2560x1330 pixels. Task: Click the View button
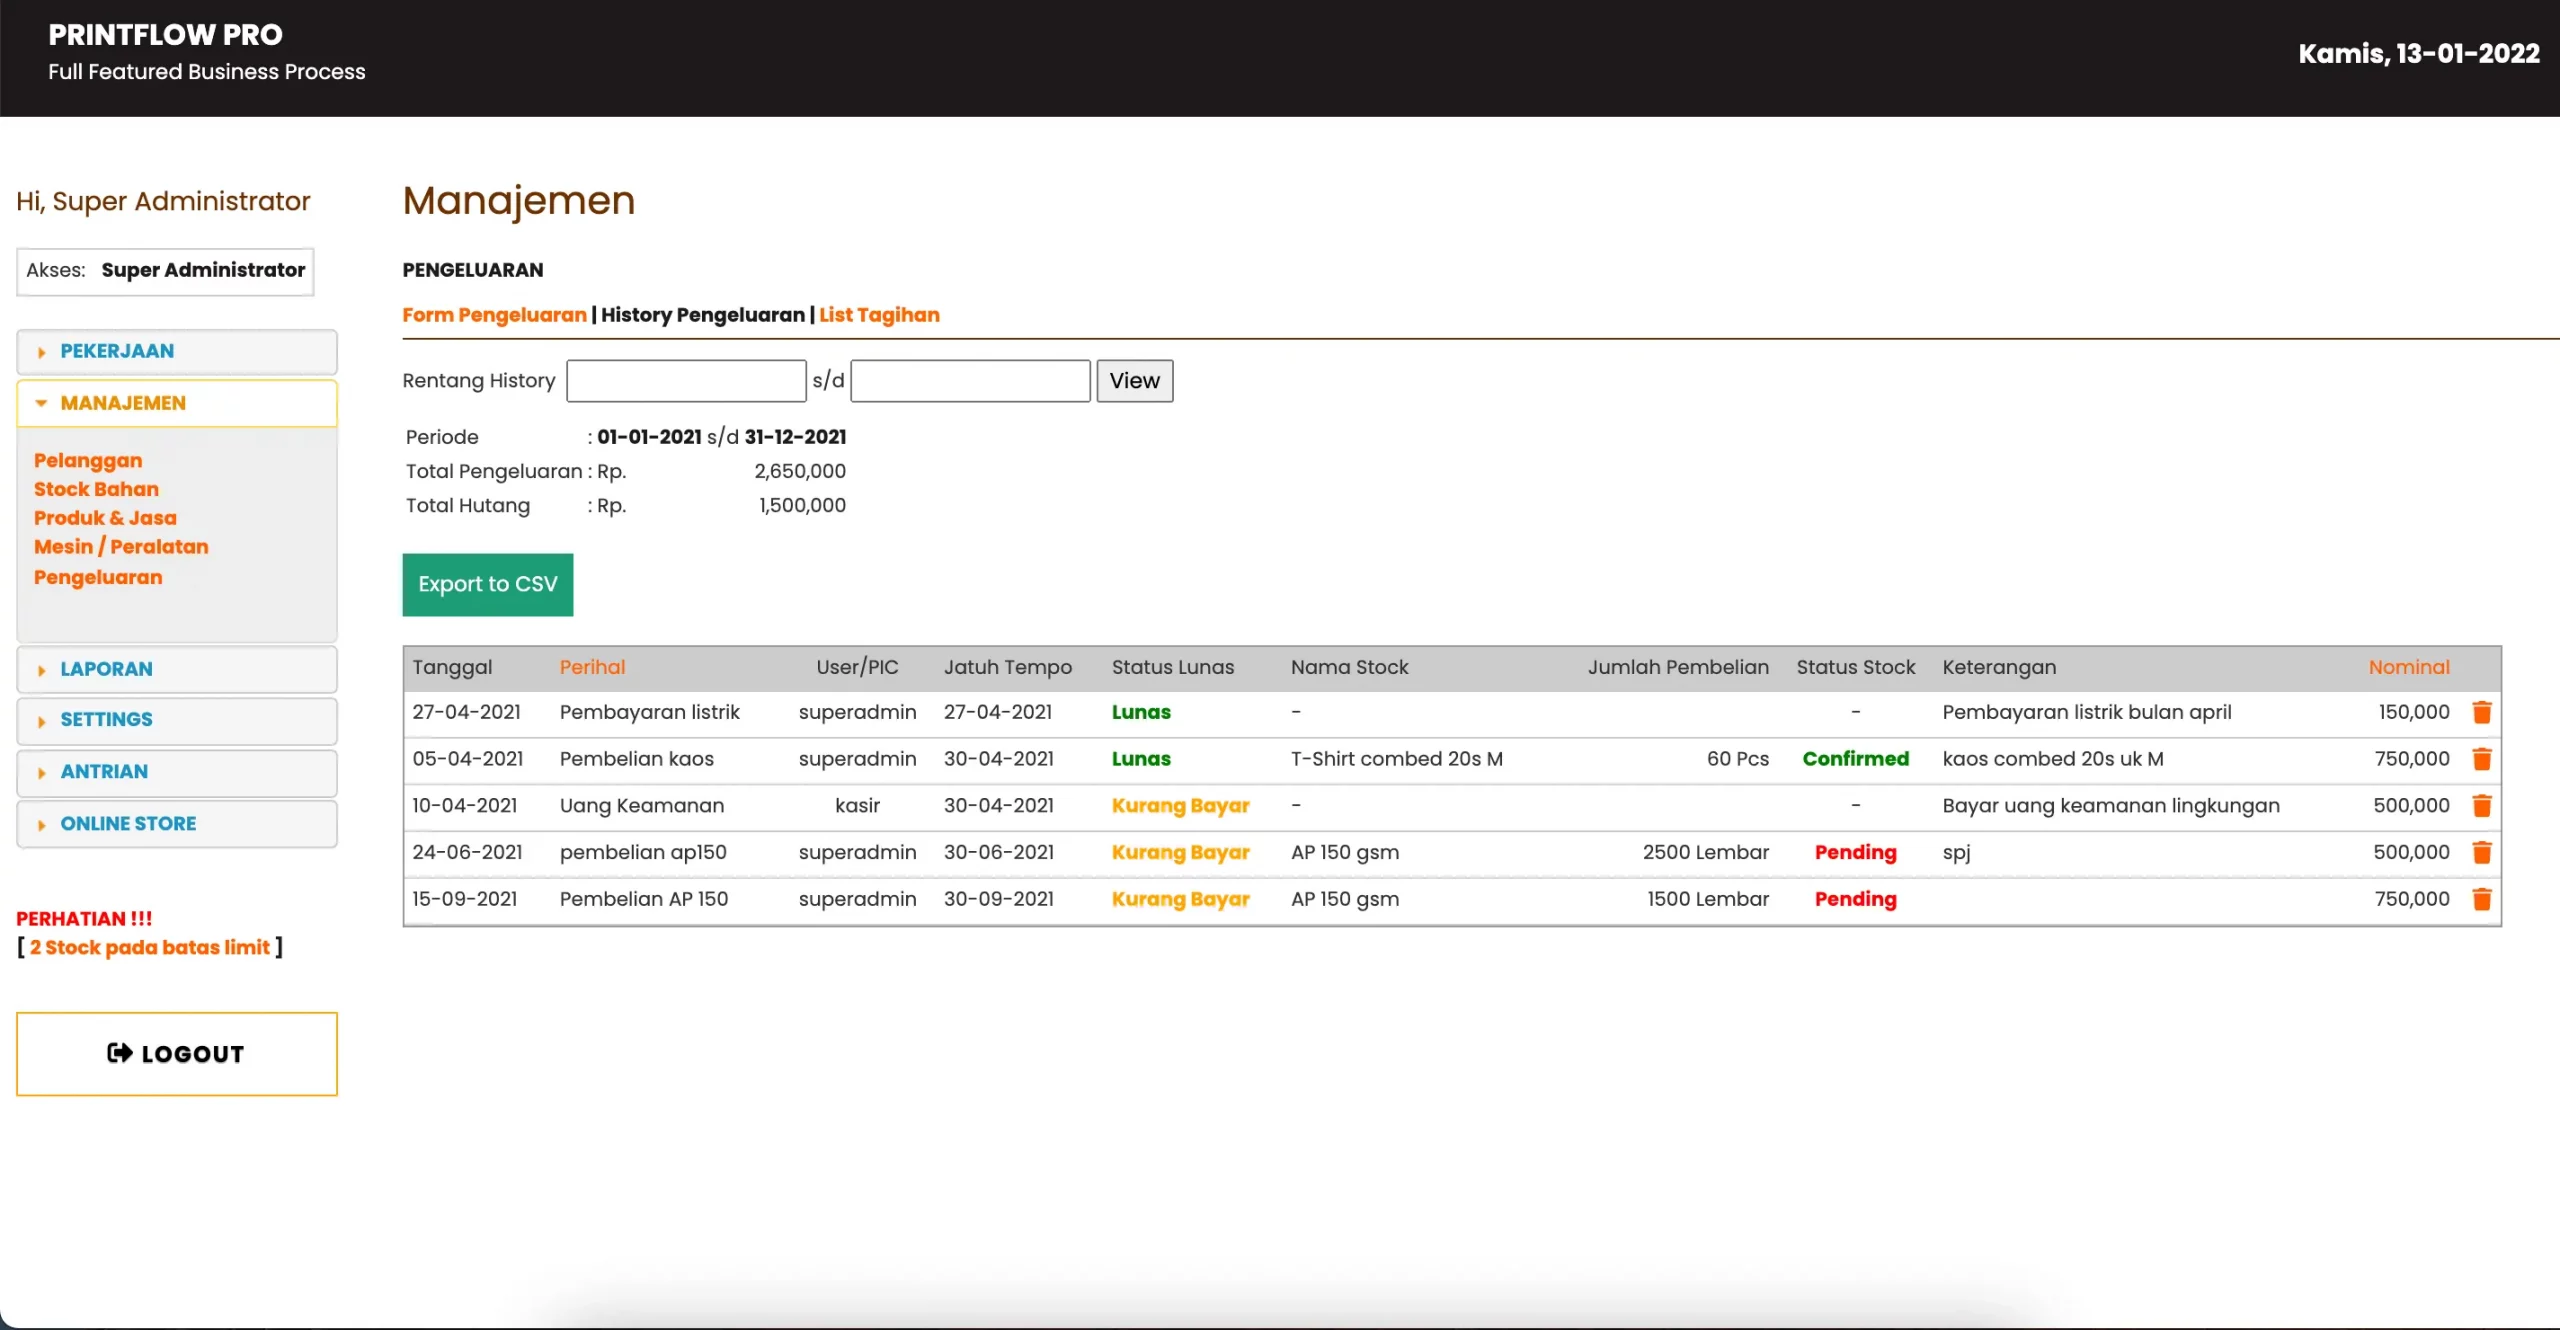coord(1134,381)
